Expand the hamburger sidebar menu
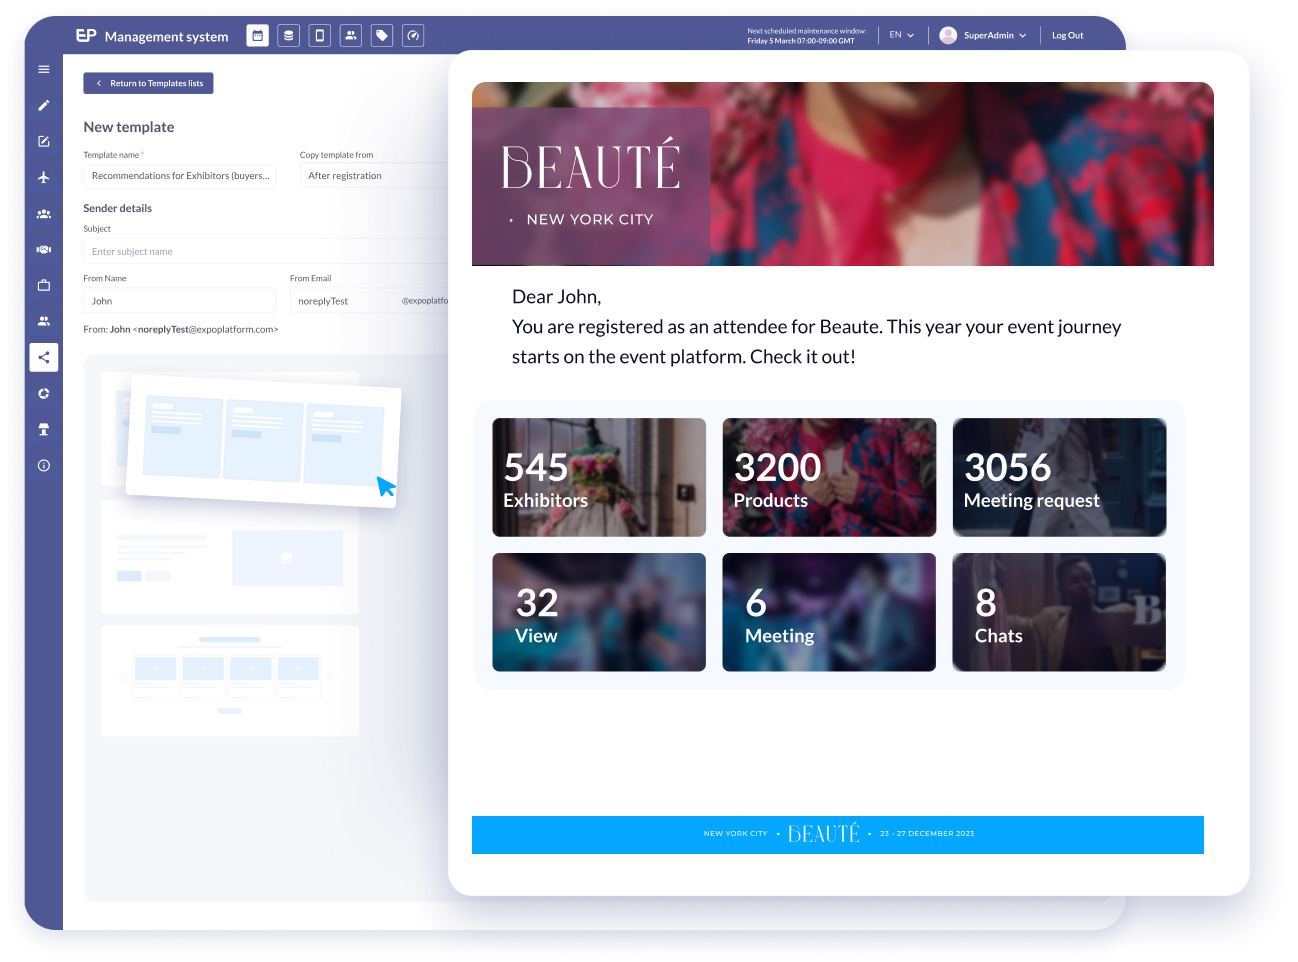Viewport: 1298px width, 962px height. tap(44, 70)
